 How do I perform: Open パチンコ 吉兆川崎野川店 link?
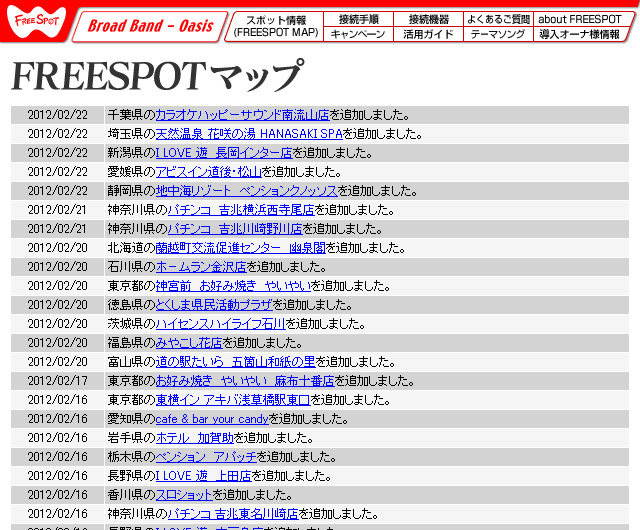pos(235,229)
